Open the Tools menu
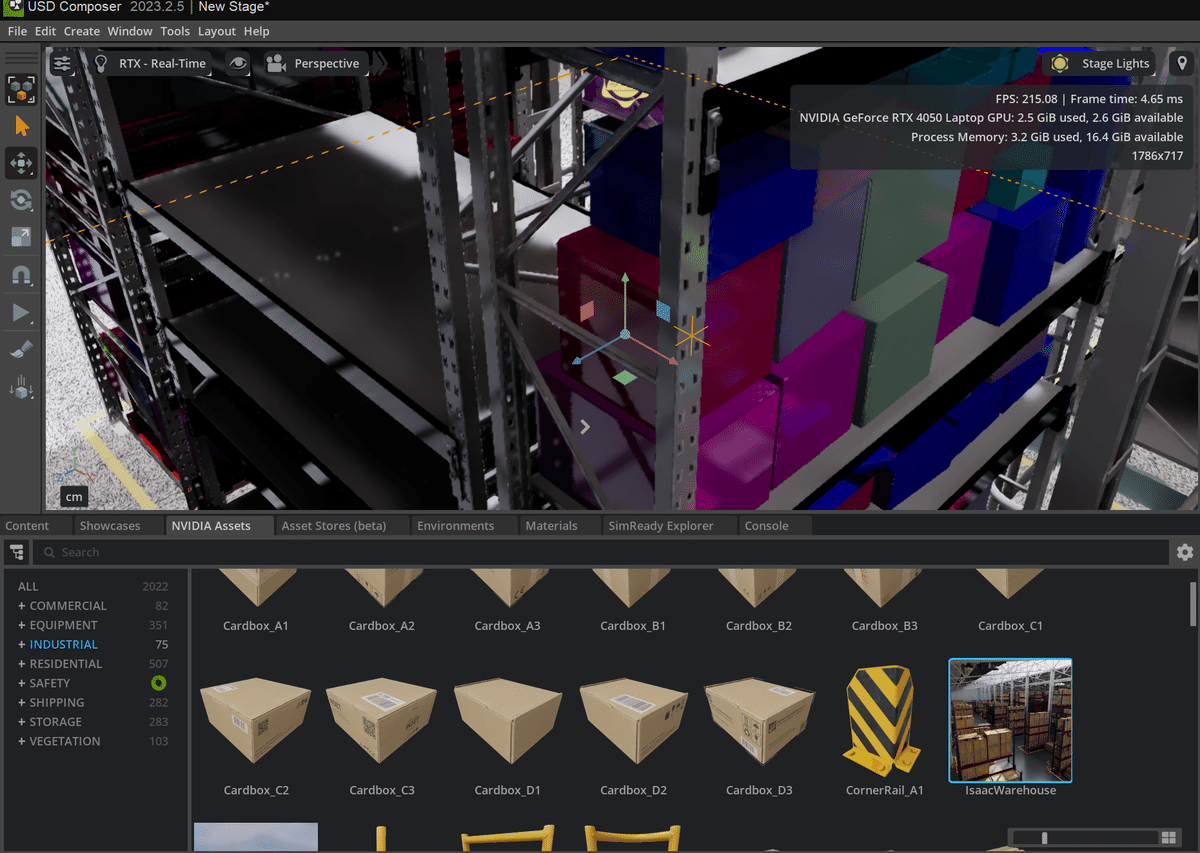Image resolution: width=1200 pixels, height=853 pixels. tap(175, 31)
